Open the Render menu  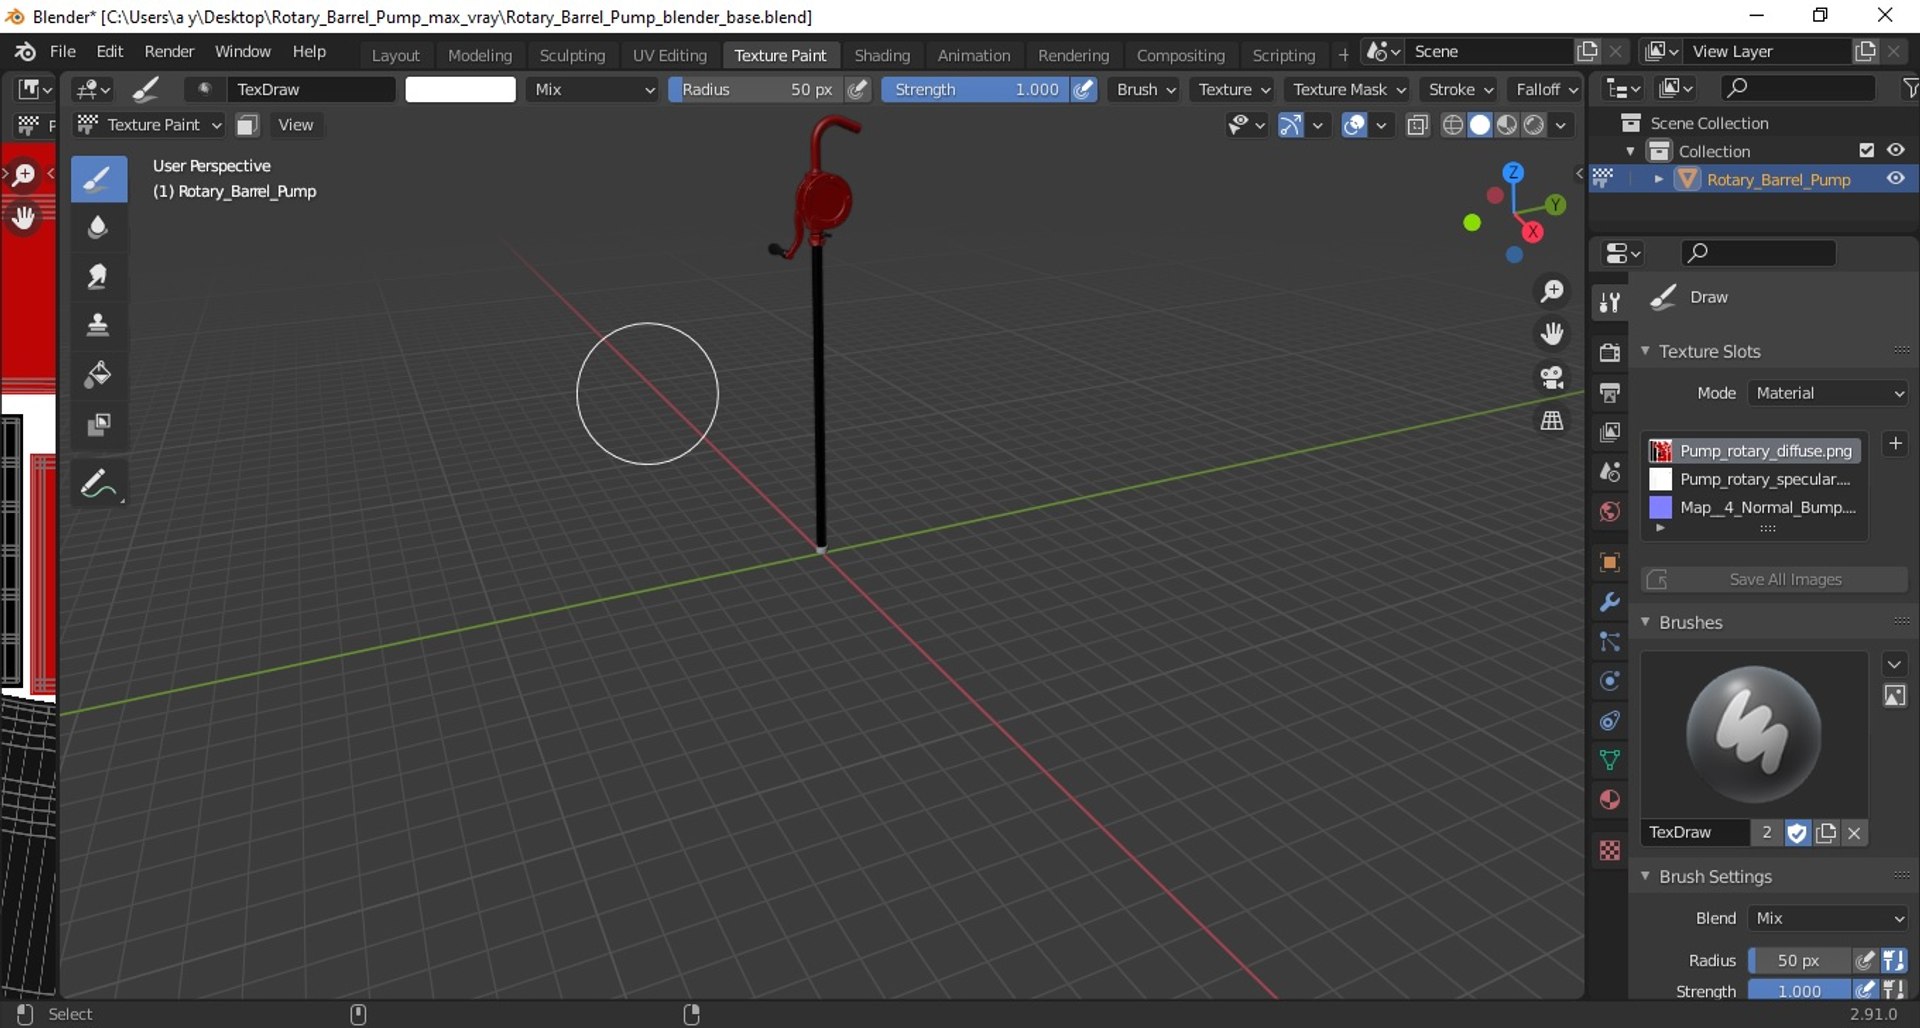click(169, 51)
